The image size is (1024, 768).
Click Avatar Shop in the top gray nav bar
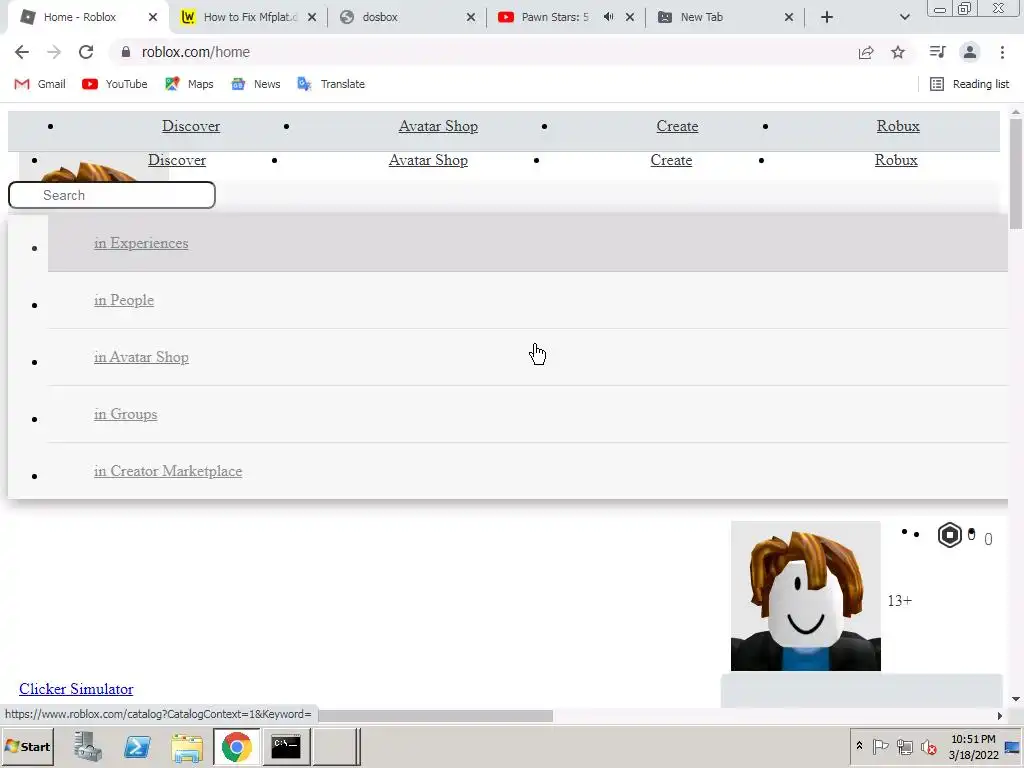[438, 126]
